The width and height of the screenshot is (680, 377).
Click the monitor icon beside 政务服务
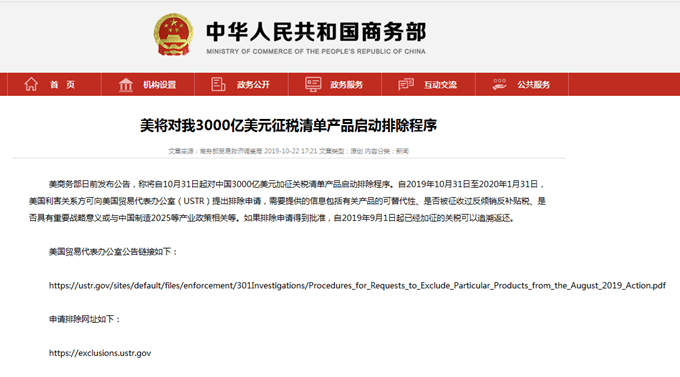point(313,84)
